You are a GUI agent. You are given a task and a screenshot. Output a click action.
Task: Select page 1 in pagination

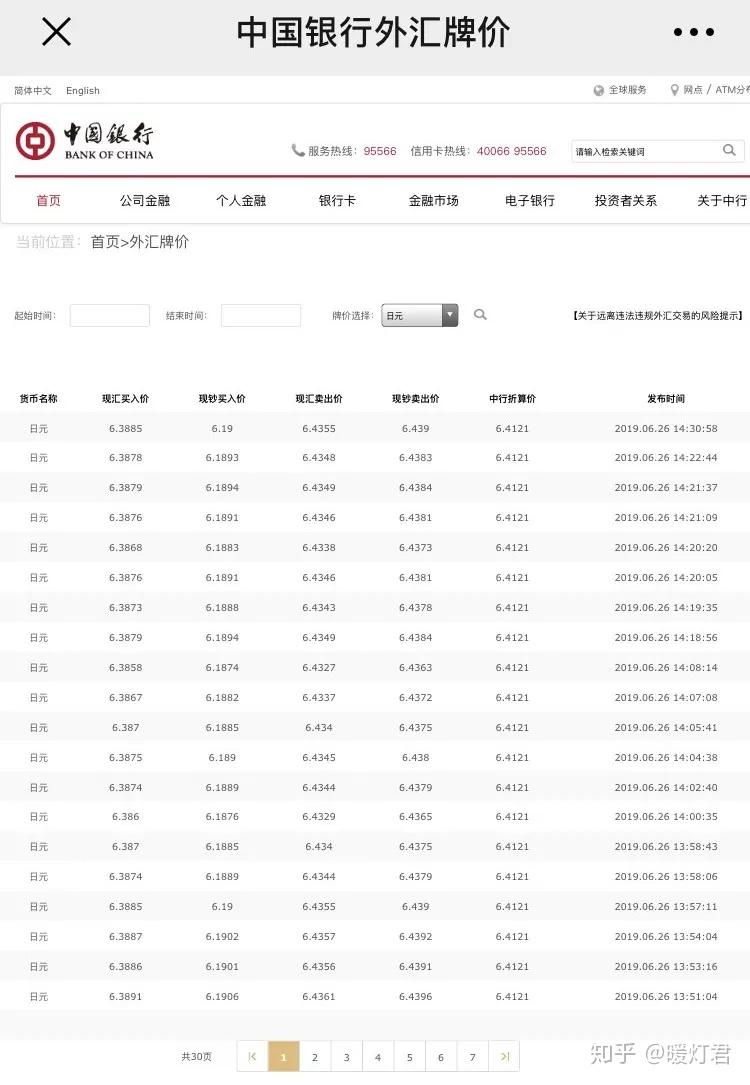(284, 1057)
